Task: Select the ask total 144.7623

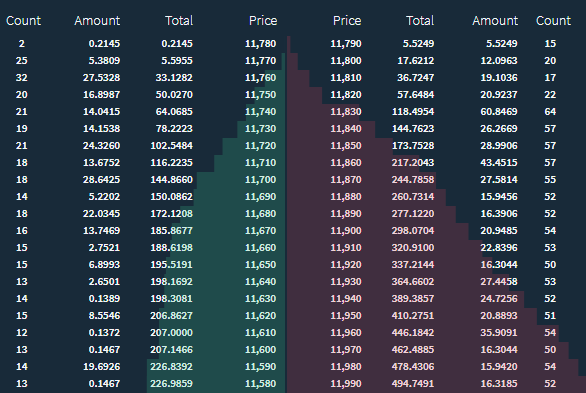Action: click(413, 129)
